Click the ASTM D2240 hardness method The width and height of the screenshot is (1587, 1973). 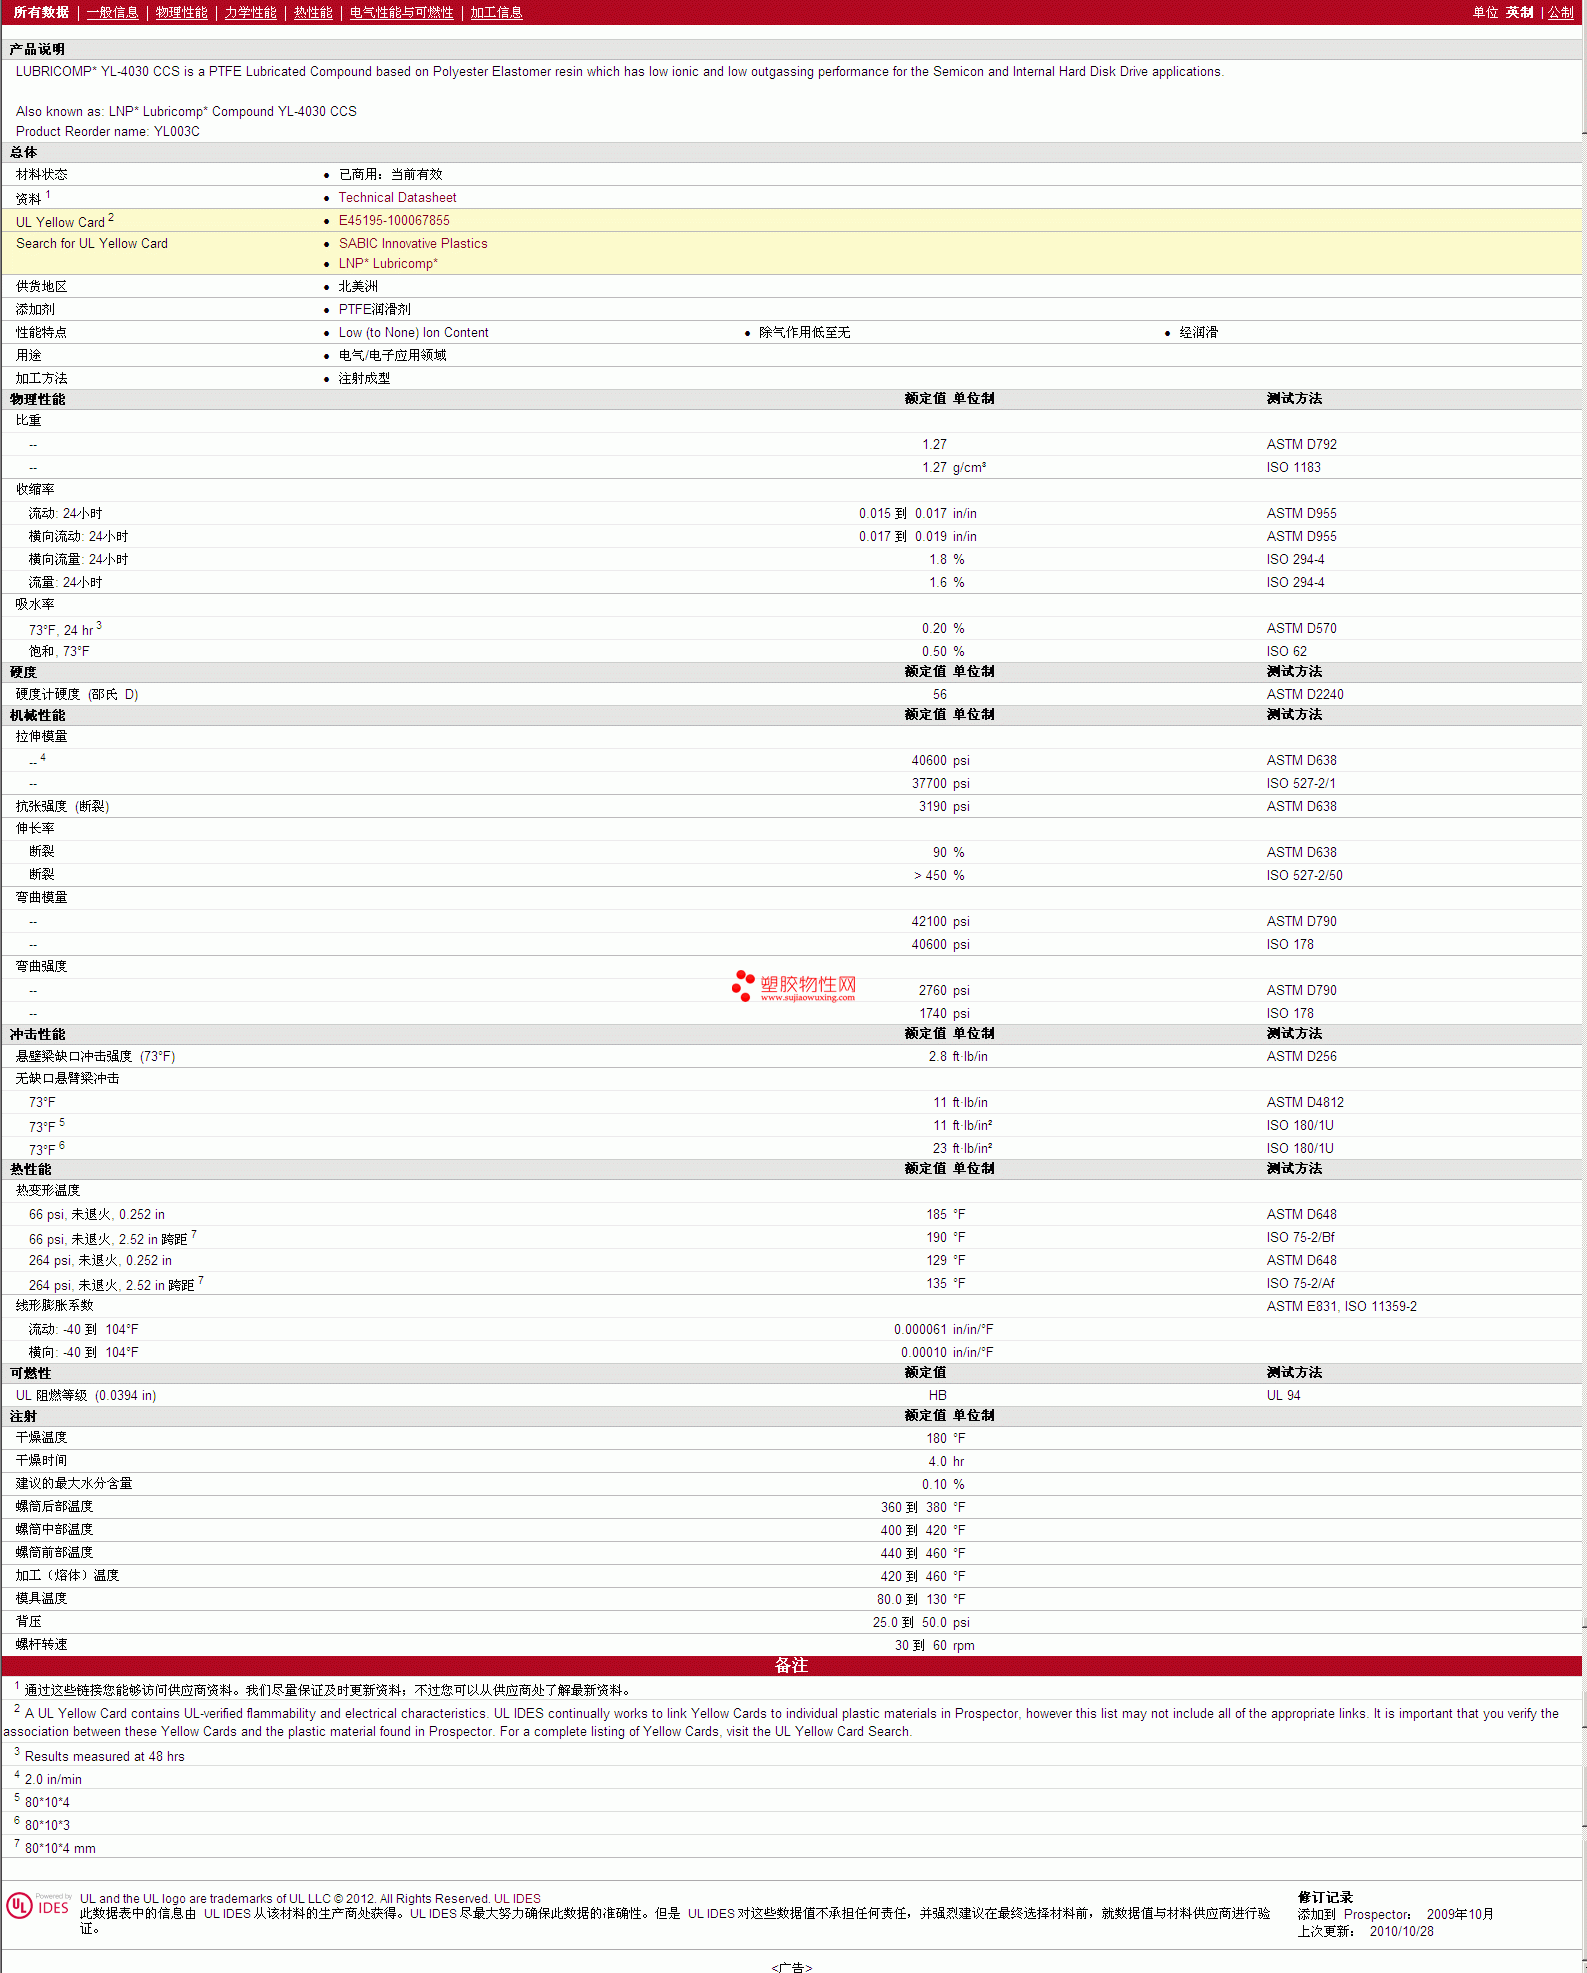click(1305, 695)
